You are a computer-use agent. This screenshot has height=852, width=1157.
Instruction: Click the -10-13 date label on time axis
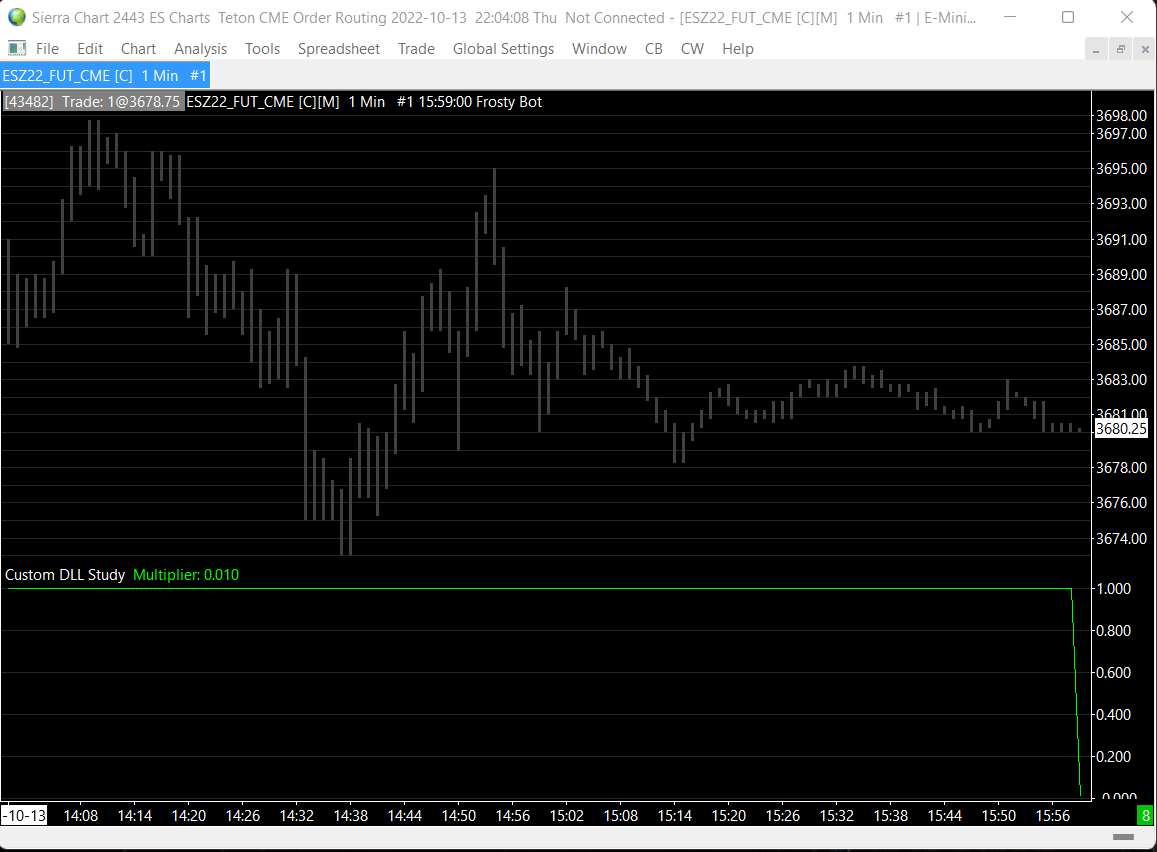[24, 816]
